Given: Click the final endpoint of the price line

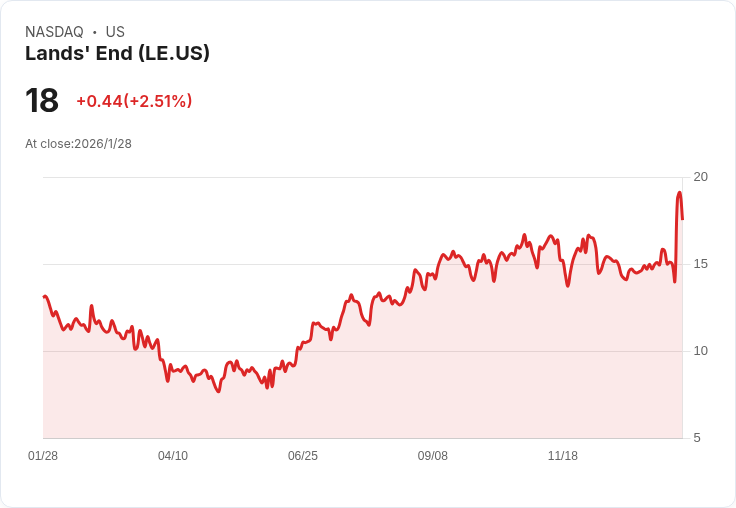Looking at the screenshot, I should tap(682, 218).
